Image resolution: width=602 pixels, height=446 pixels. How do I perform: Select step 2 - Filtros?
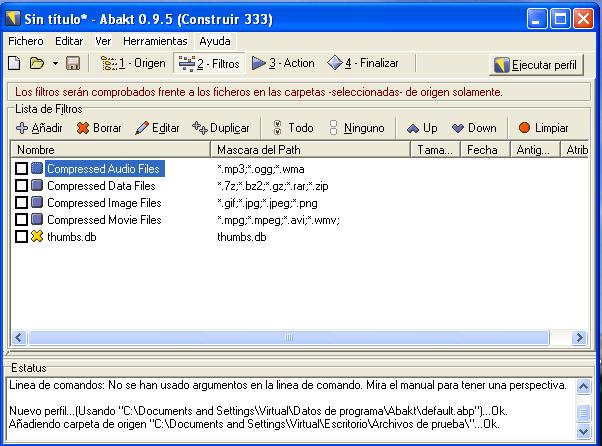coord(209,63)
